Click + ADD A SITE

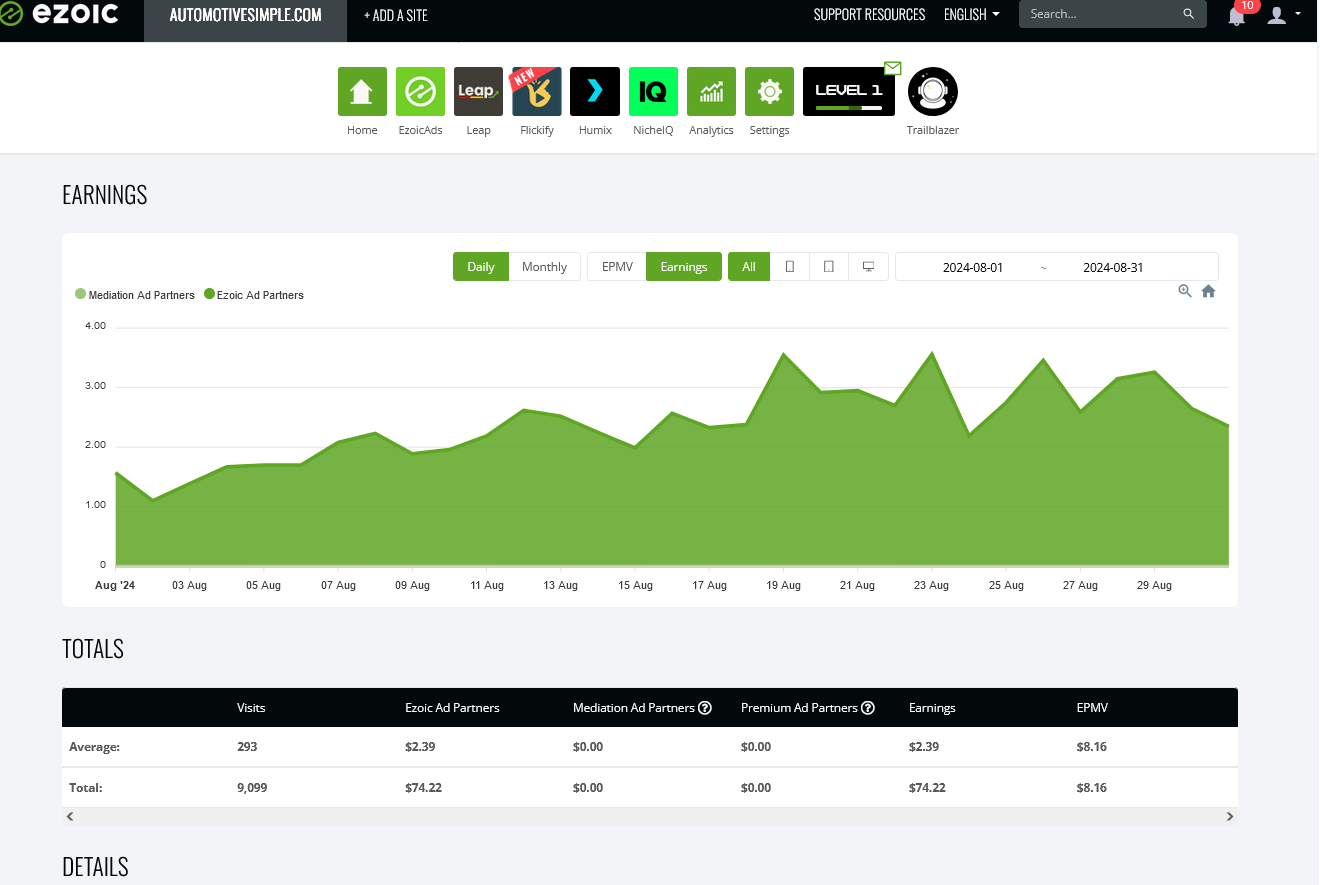click(x=398, y=15)
